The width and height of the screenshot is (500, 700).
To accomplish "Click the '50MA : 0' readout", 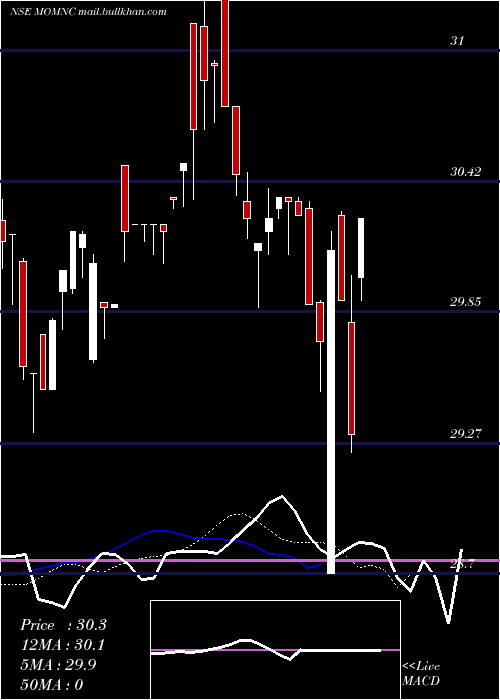I will click(52, 685).
